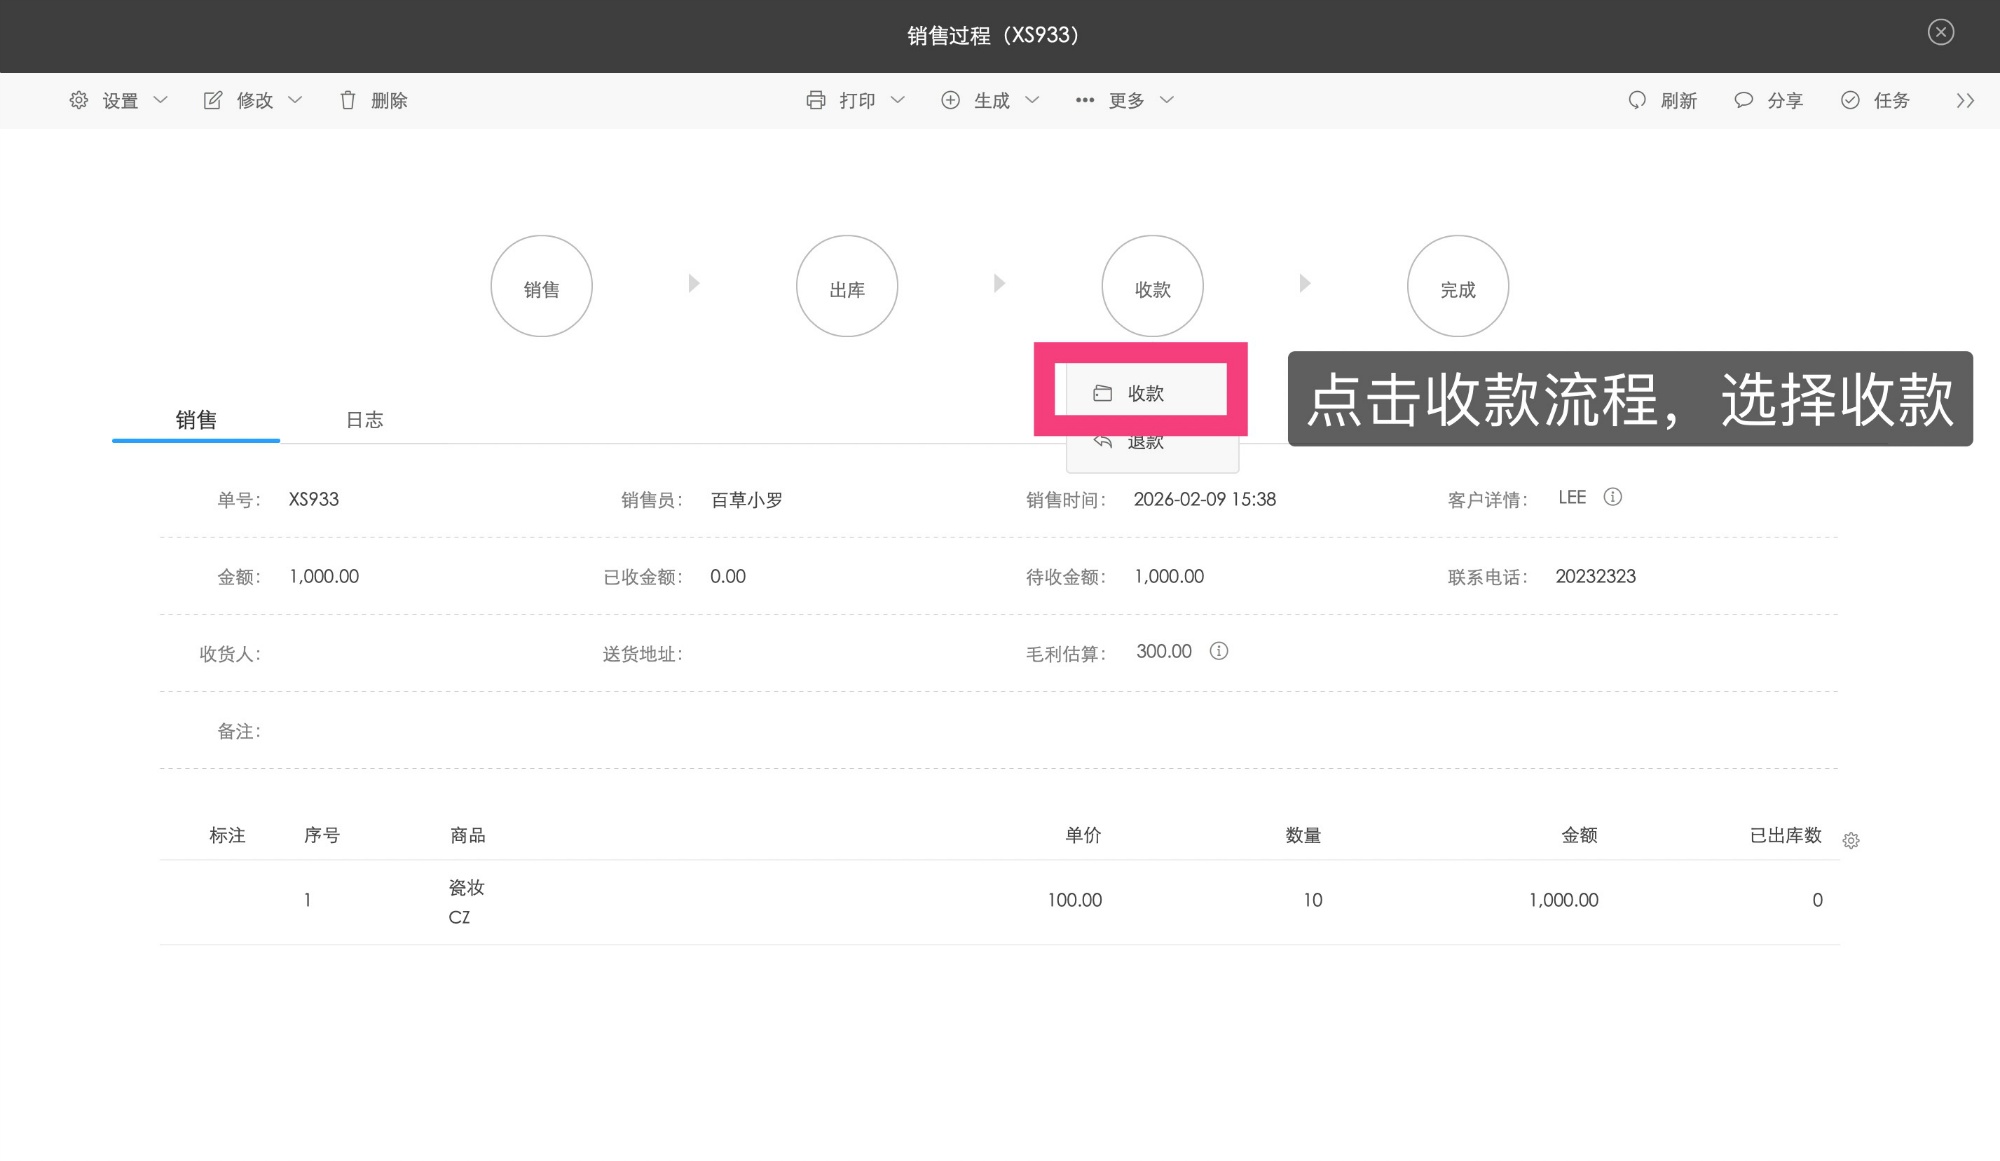This screenshot has height=1161, width=2000.
Task: Open table column settings gear
Action: [1851, 841]
